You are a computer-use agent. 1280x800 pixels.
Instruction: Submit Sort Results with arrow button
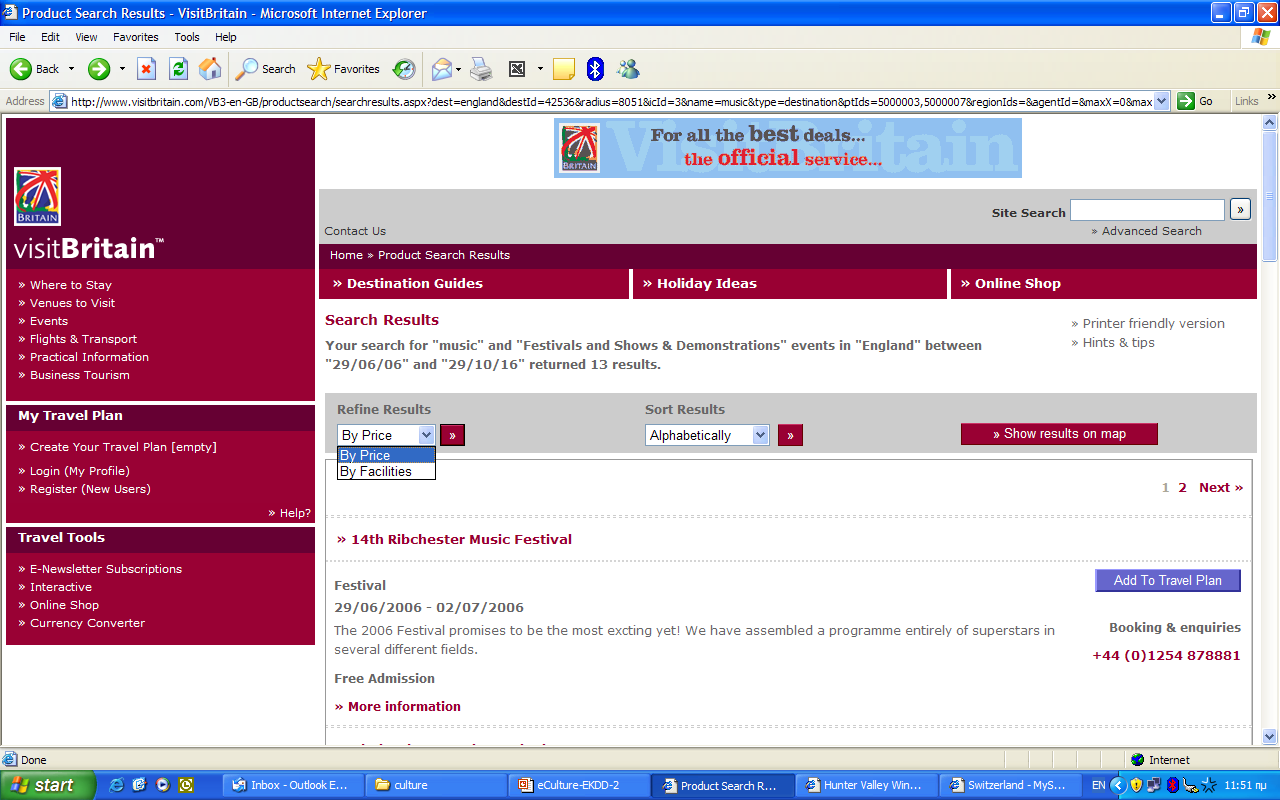(791, 435)
